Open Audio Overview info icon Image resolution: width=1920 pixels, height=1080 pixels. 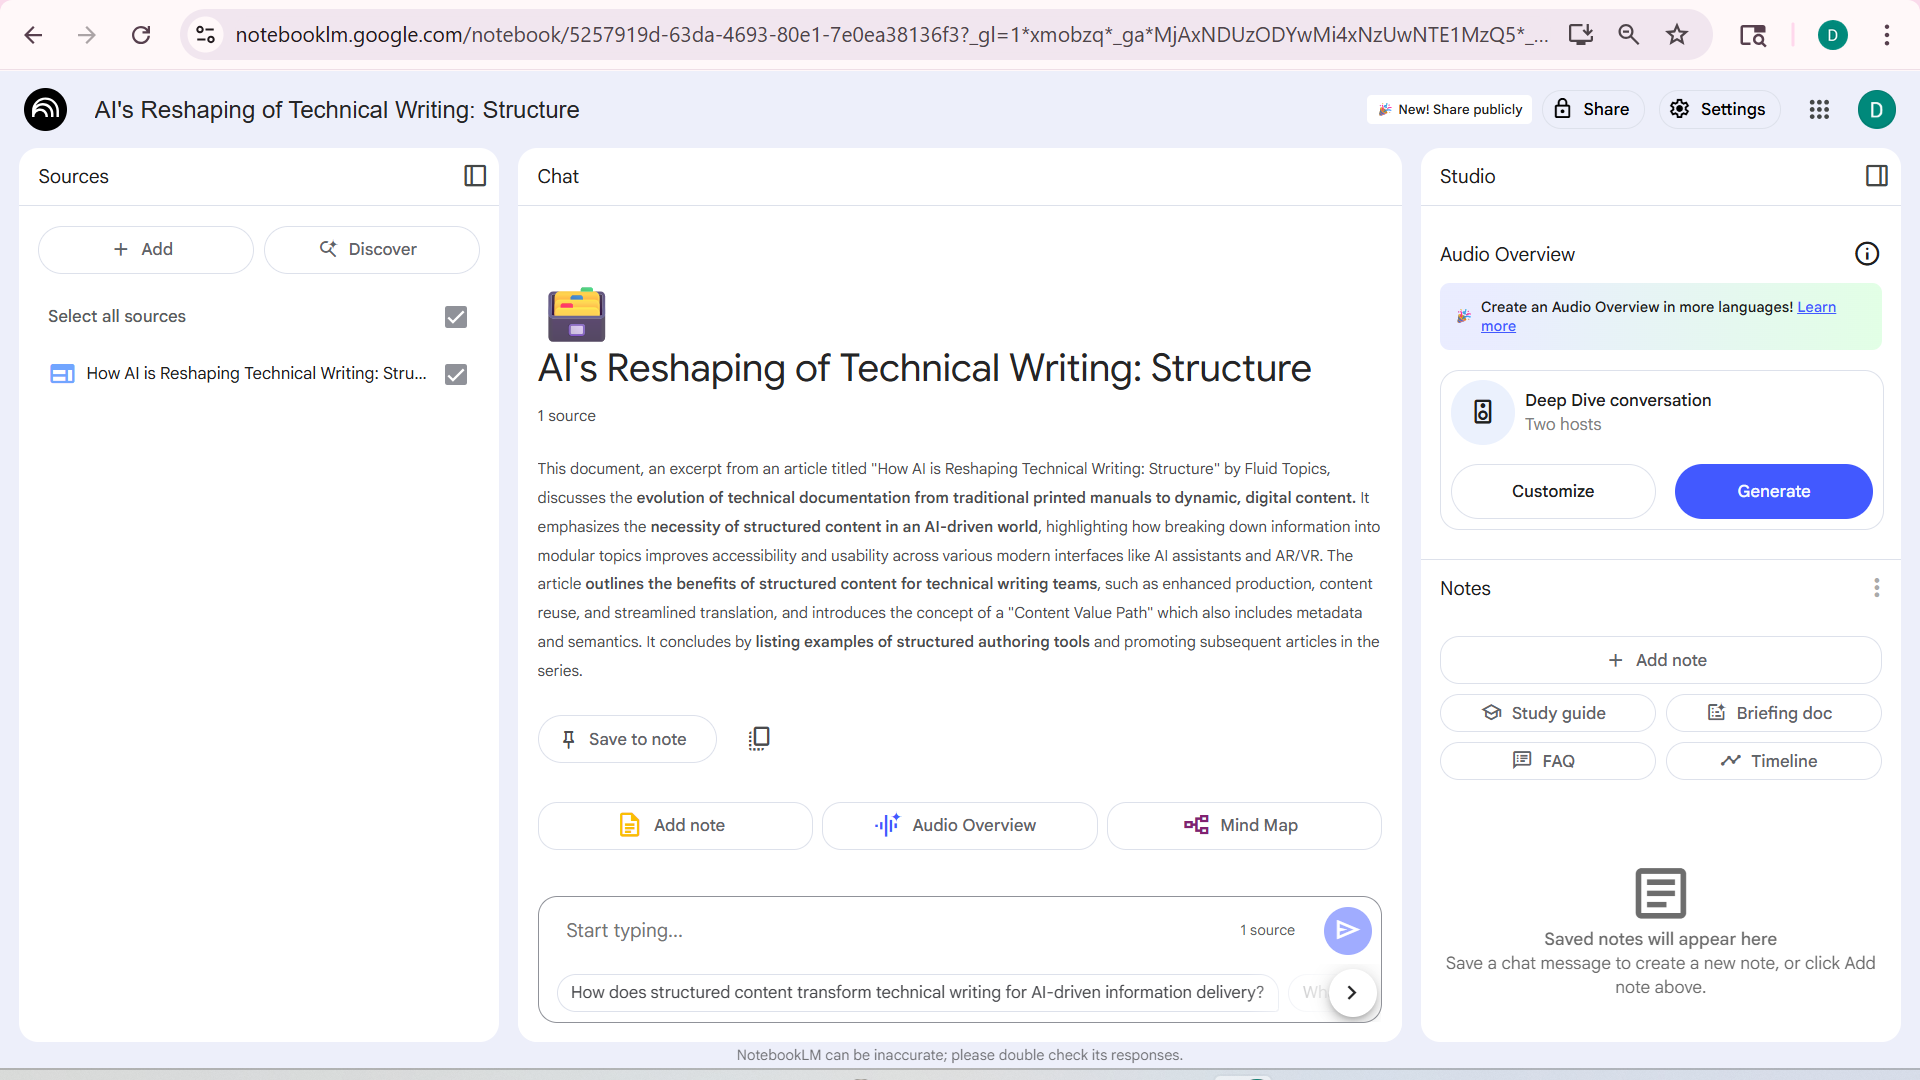(x=1867, y=254)
